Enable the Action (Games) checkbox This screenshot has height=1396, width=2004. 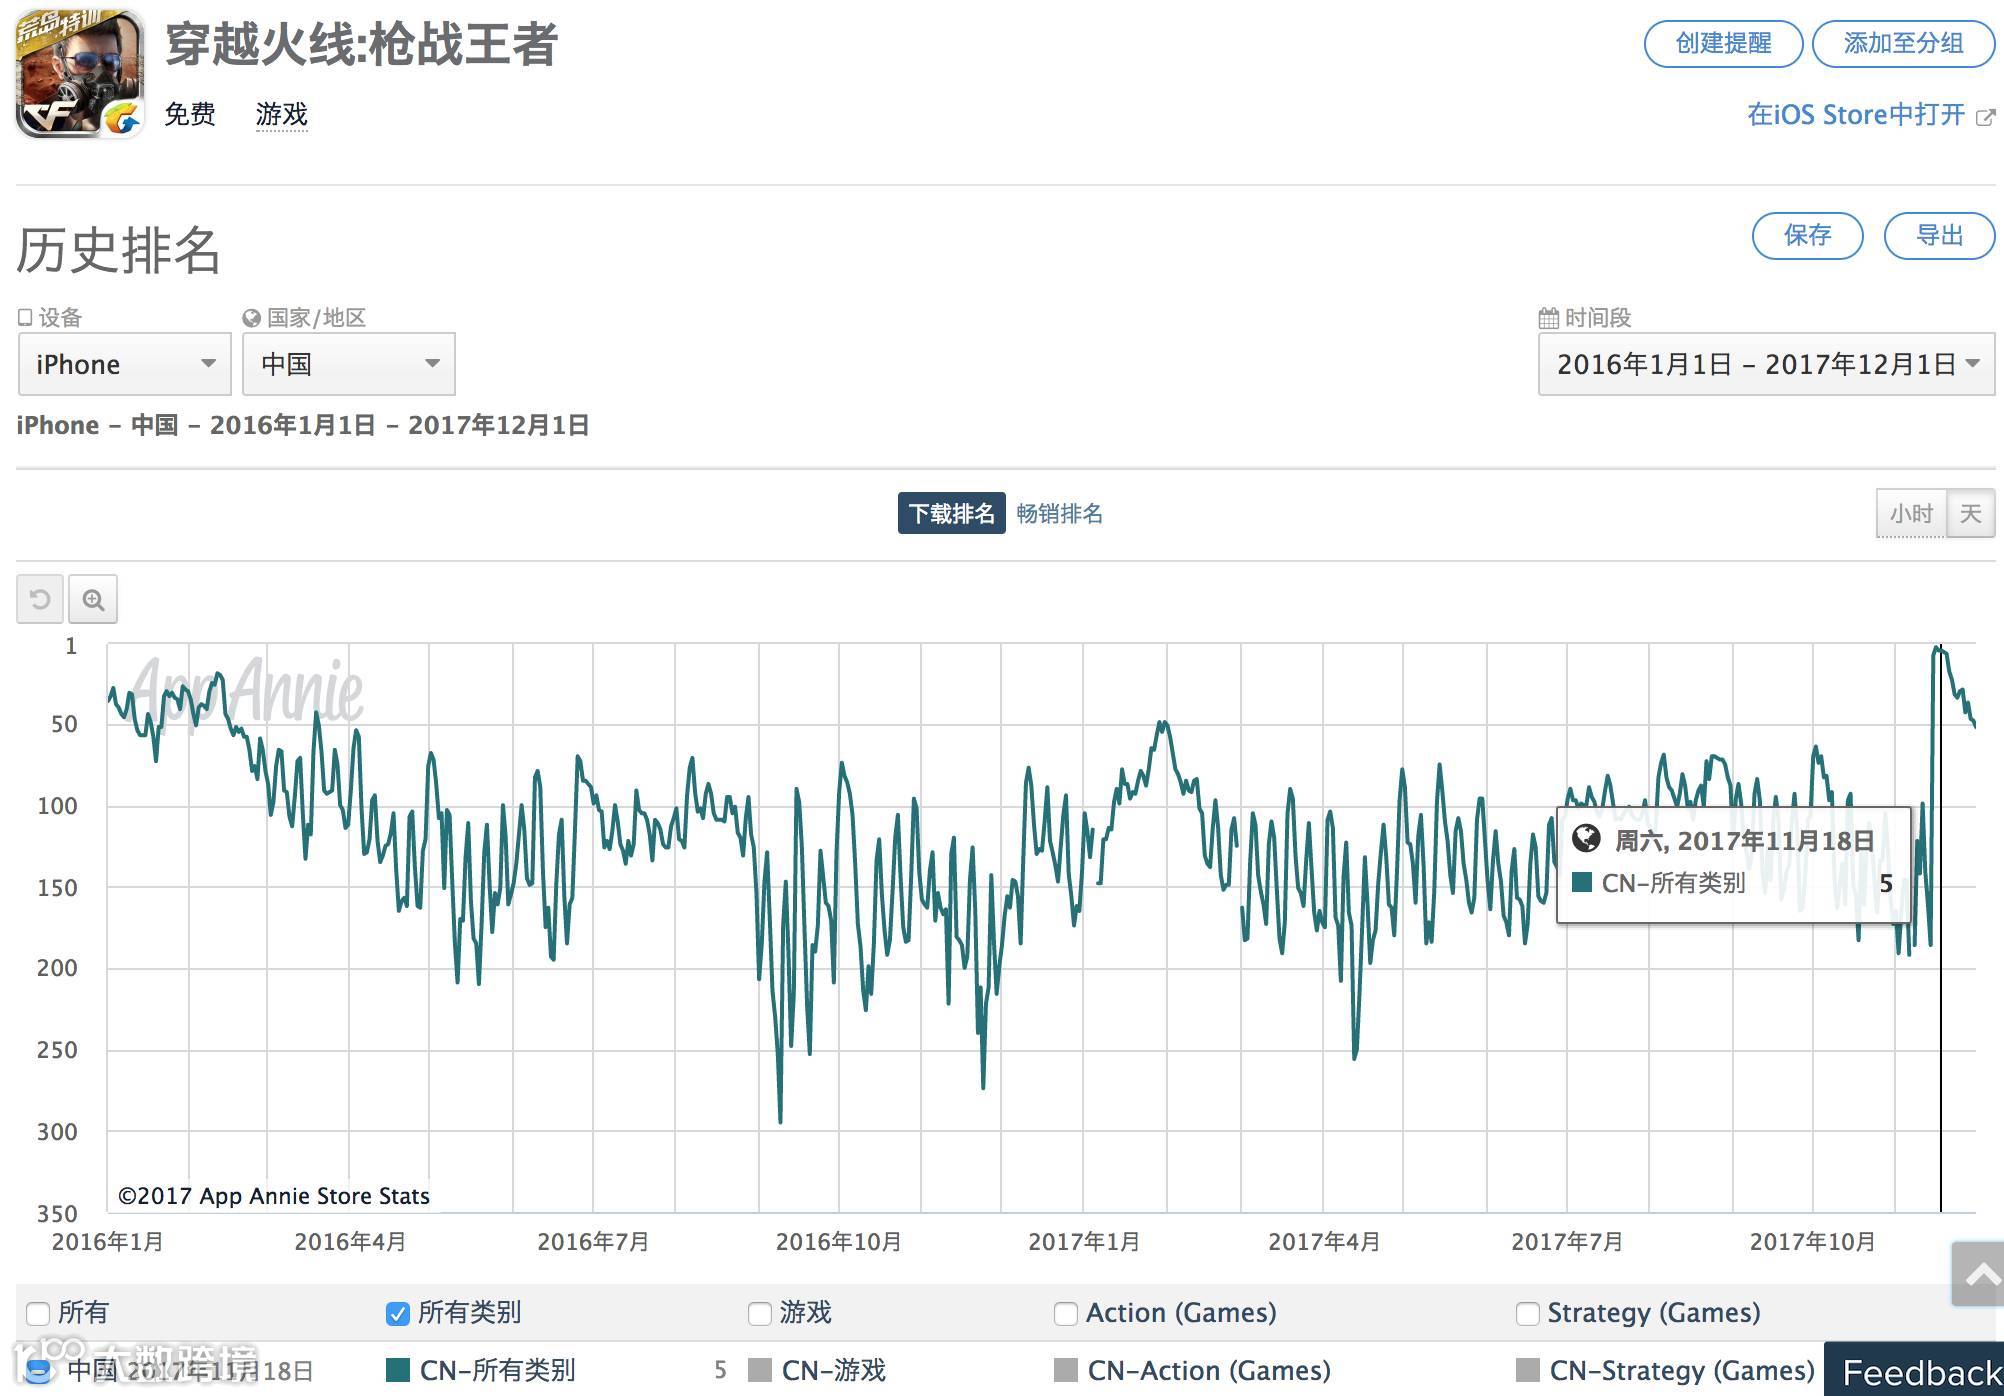pos(1066,1313)
